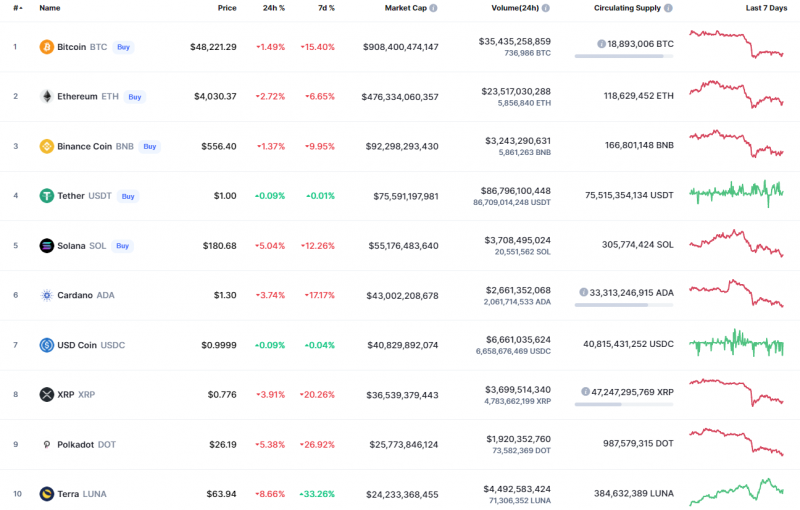Image resolution: width=800 pixels, height=510 pixels.
Task: Click info icon beside Cardano supply
Action: pos(583,293)
